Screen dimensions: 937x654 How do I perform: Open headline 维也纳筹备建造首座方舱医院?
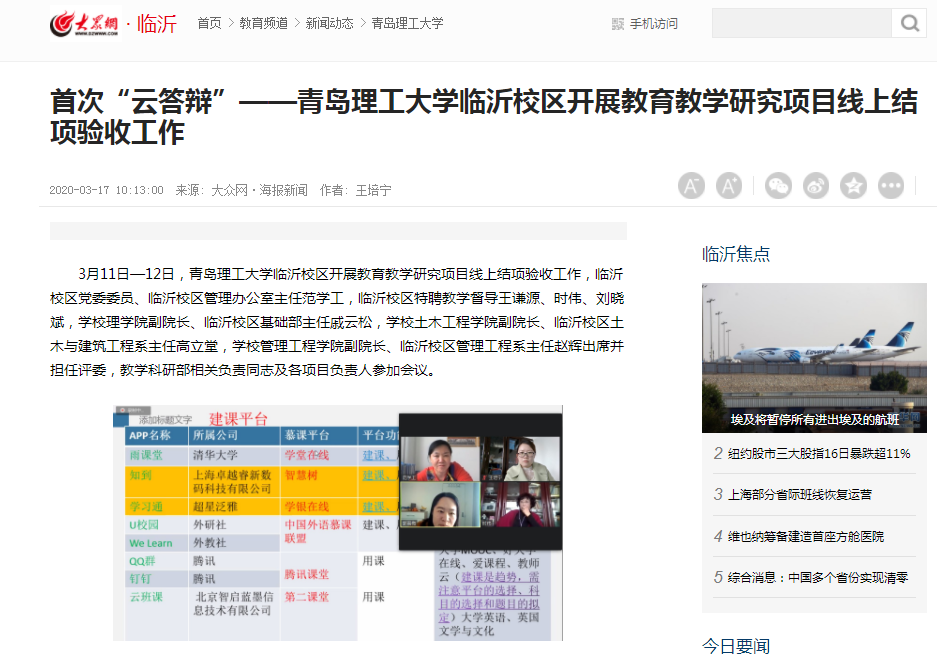(x=805, y=536)
